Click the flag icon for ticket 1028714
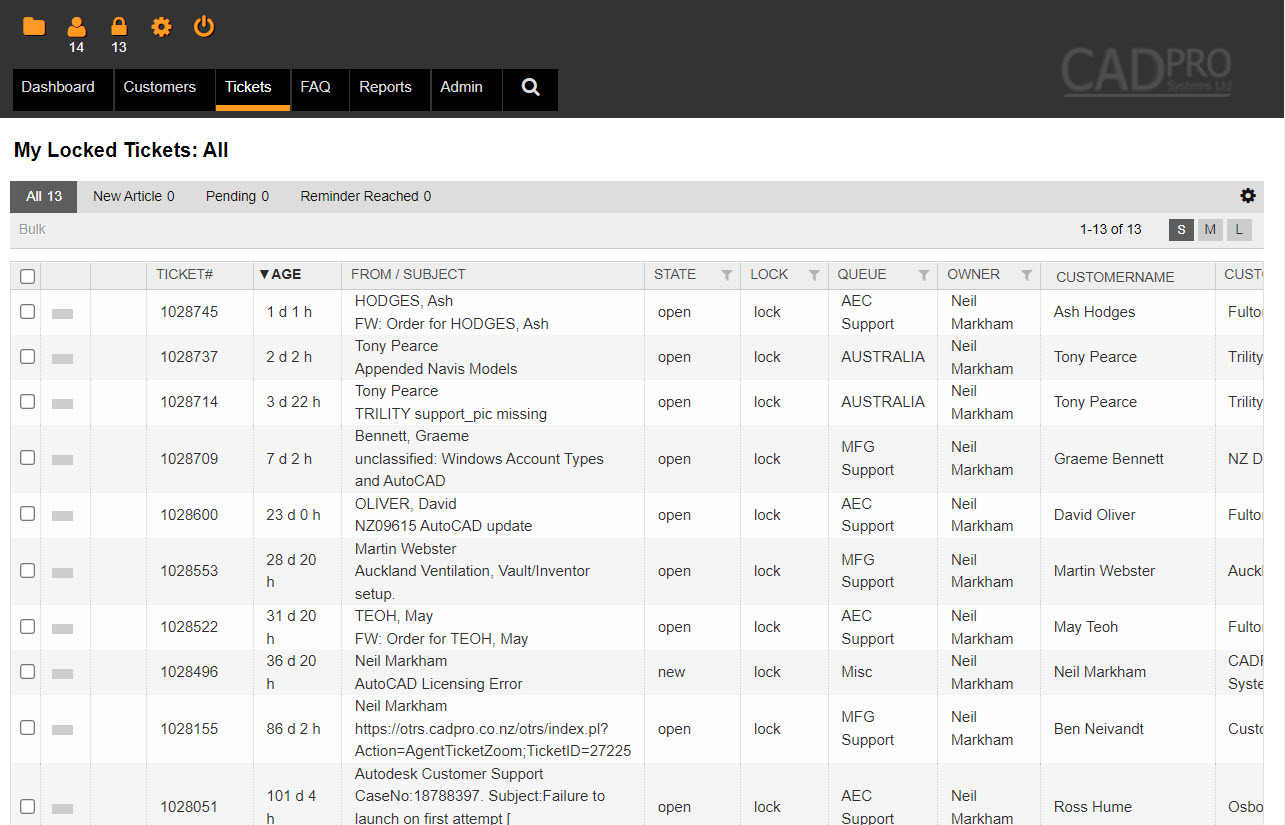This screenshot has height=825, width=1285. coord(62,403)
